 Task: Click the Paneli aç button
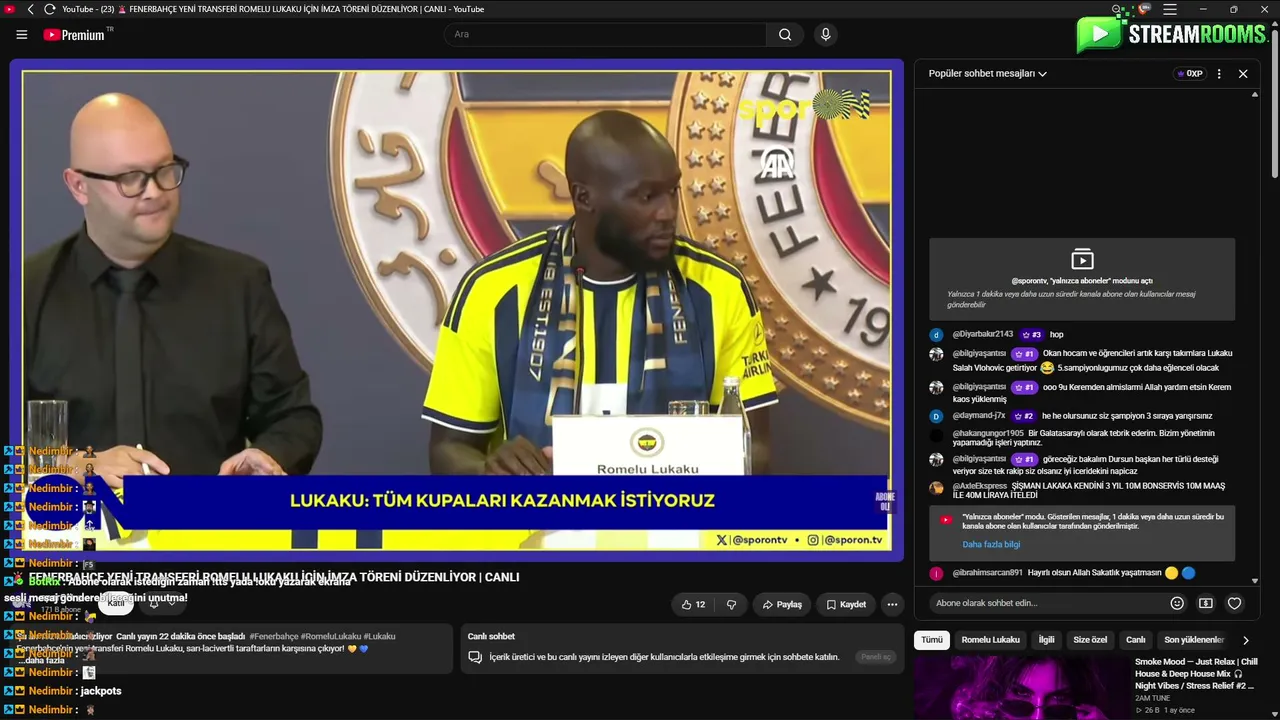[875, 657]
